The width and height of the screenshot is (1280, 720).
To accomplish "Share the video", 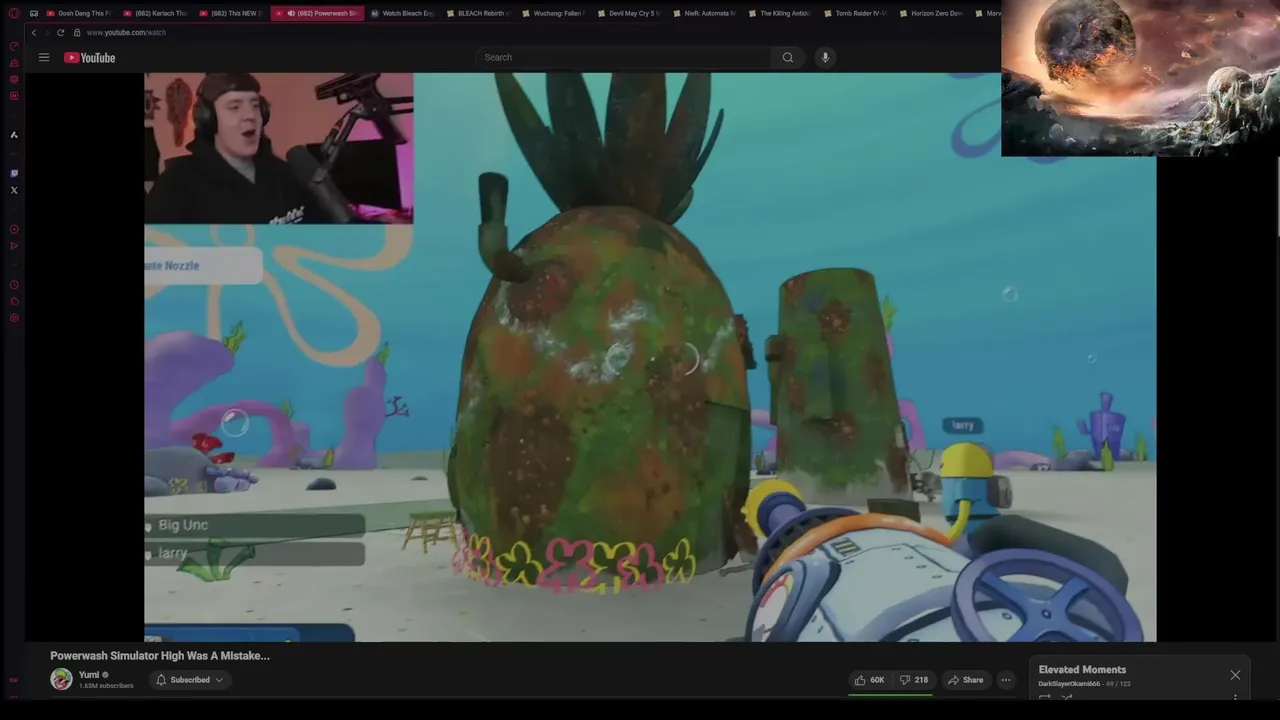I will click(x=966, y=680).
